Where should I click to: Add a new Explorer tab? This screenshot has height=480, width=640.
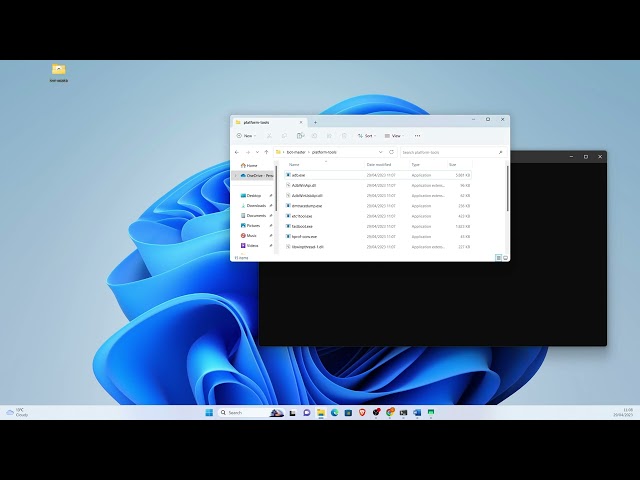click(x=315, y=122)
